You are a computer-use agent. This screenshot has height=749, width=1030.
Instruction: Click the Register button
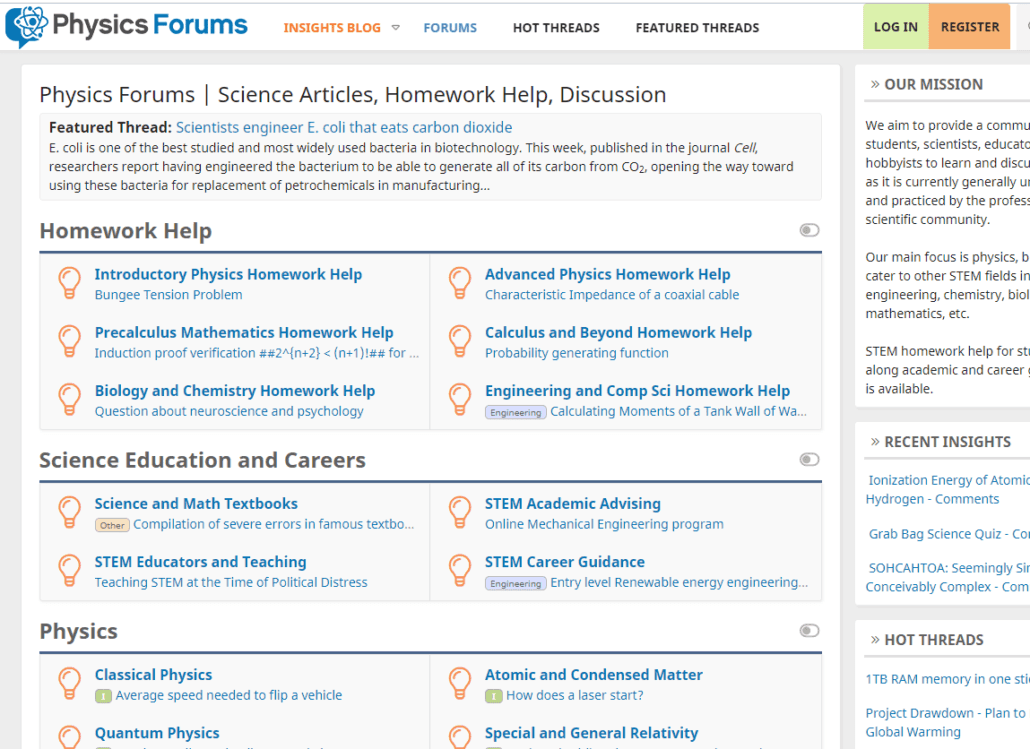click(x=969, y=27)
